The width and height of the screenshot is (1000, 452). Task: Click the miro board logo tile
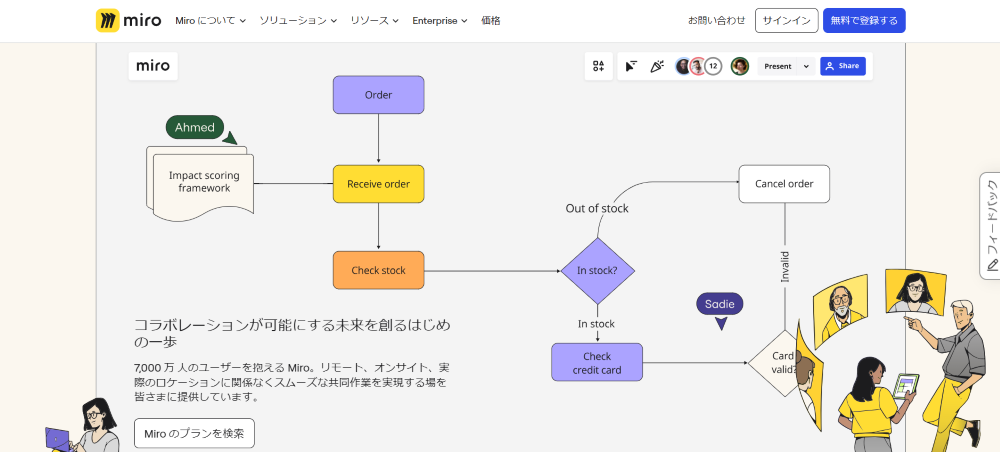click(x=153, y=66)
